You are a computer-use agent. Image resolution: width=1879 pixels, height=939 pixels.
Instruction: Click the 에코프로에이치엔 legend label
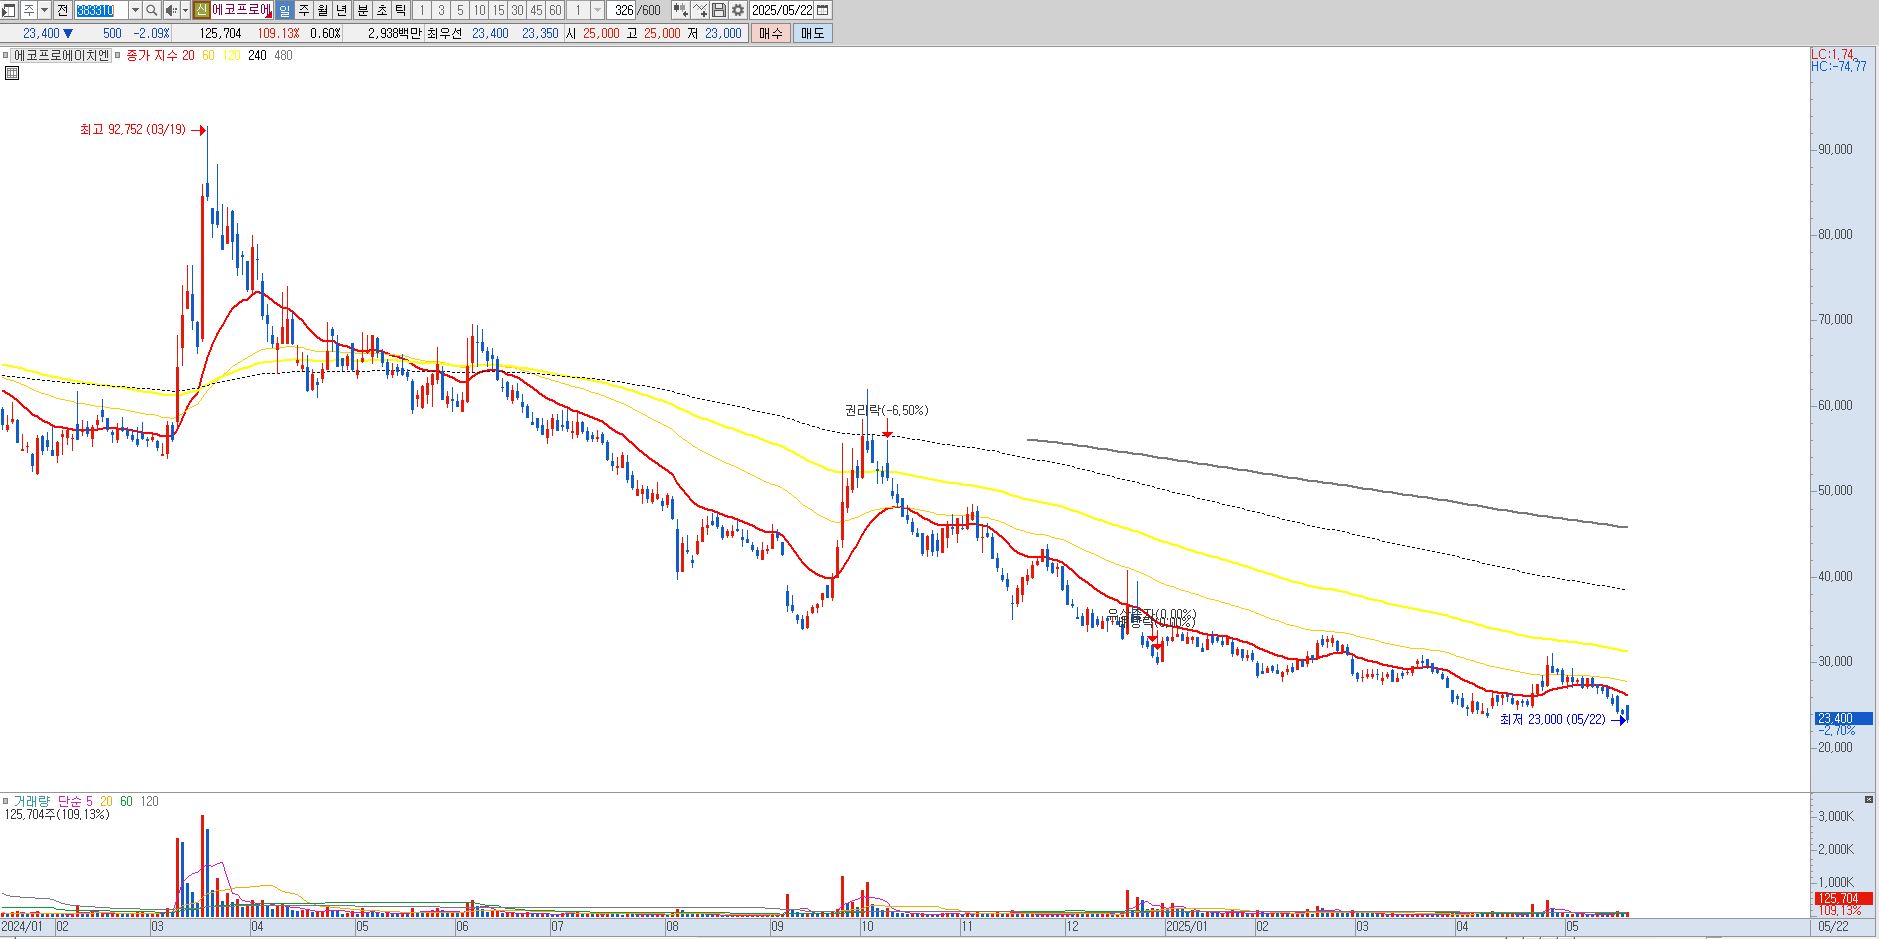61,56
